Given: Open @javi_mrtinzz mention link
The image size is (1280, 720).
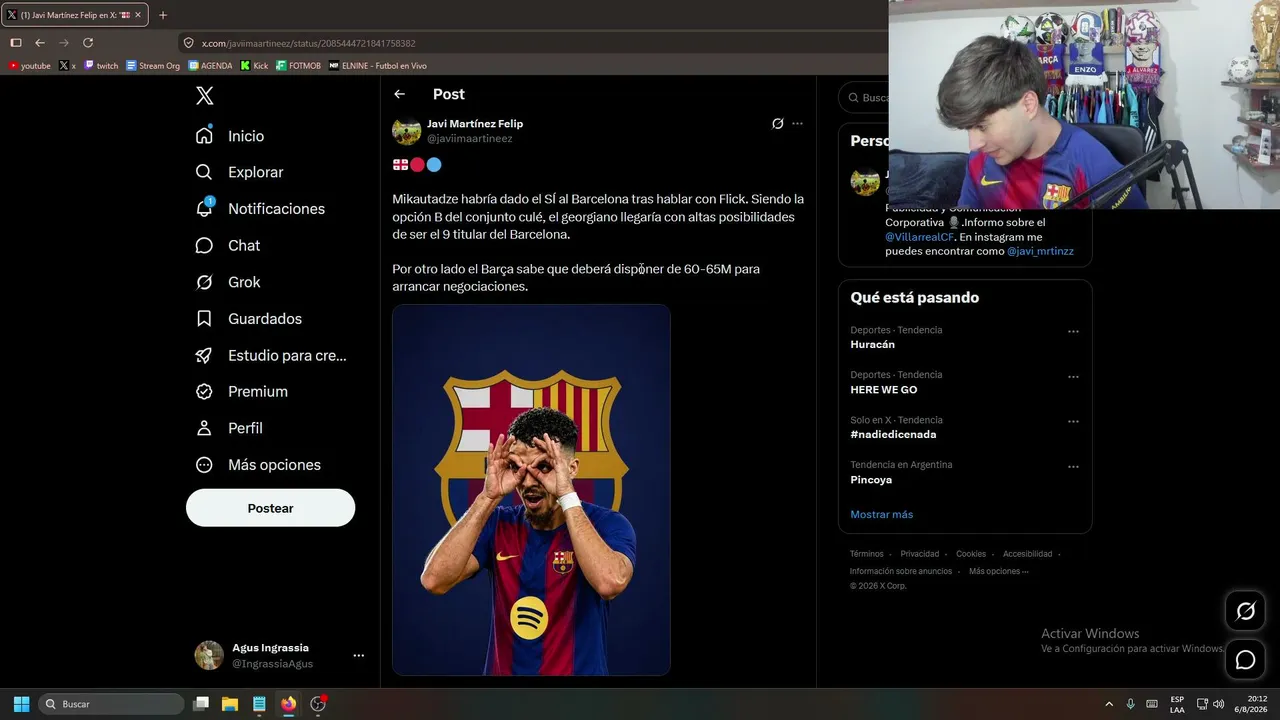Looking at the screenshot, I should pos(1040,251).
